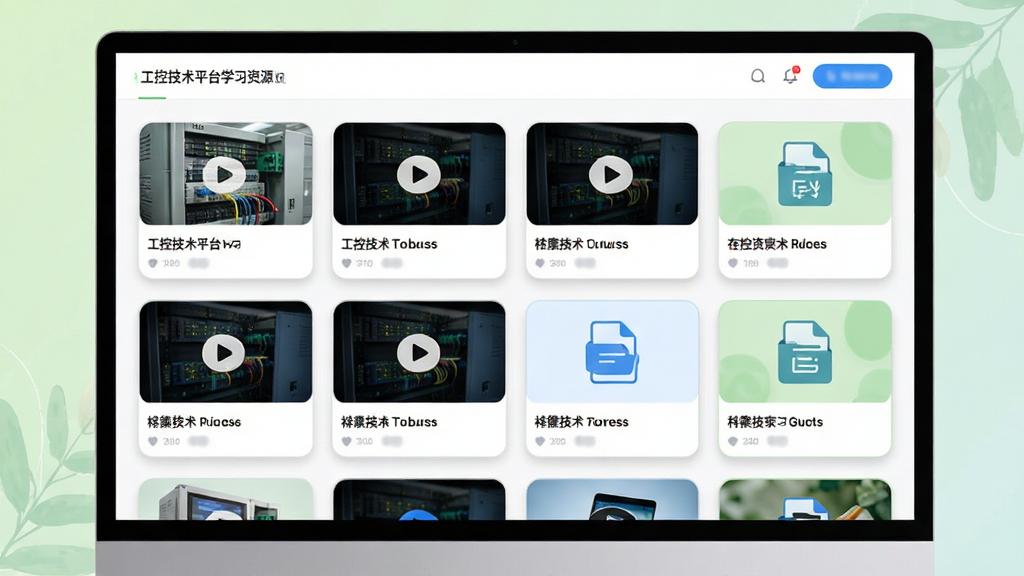Play the second-row Tobuss video
1024x576 pixels.
[419, 353]
